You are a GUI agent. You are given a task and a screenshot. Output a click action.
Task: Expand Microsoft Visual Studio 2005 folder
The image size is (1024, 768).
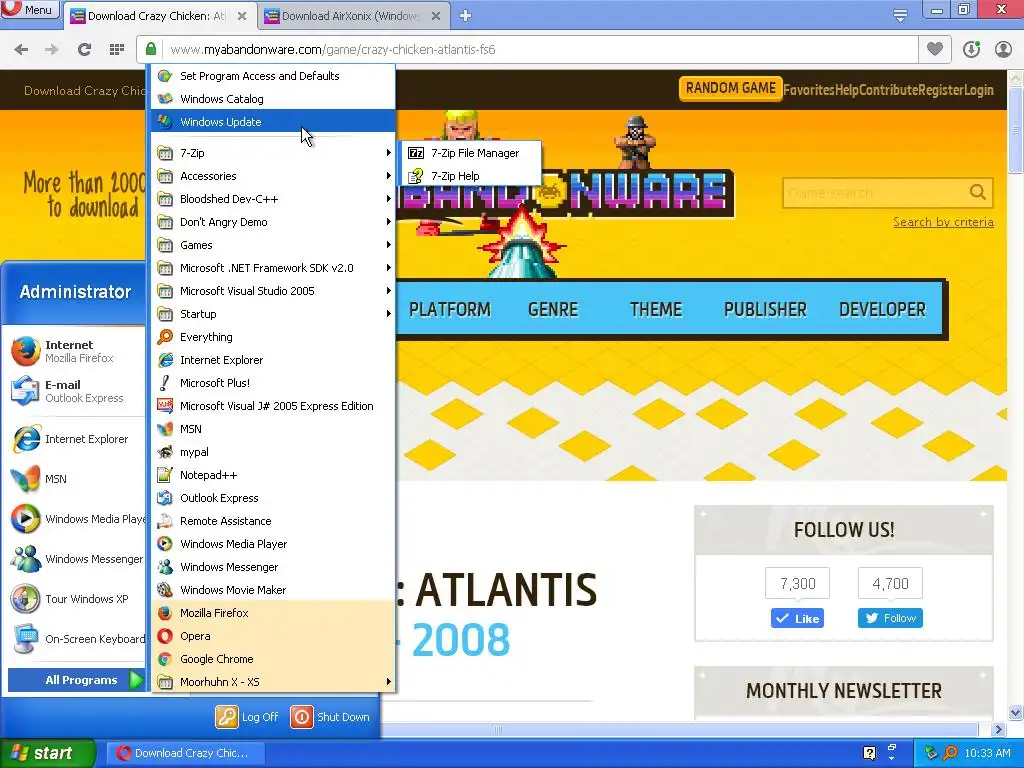(x=273, y=291)
